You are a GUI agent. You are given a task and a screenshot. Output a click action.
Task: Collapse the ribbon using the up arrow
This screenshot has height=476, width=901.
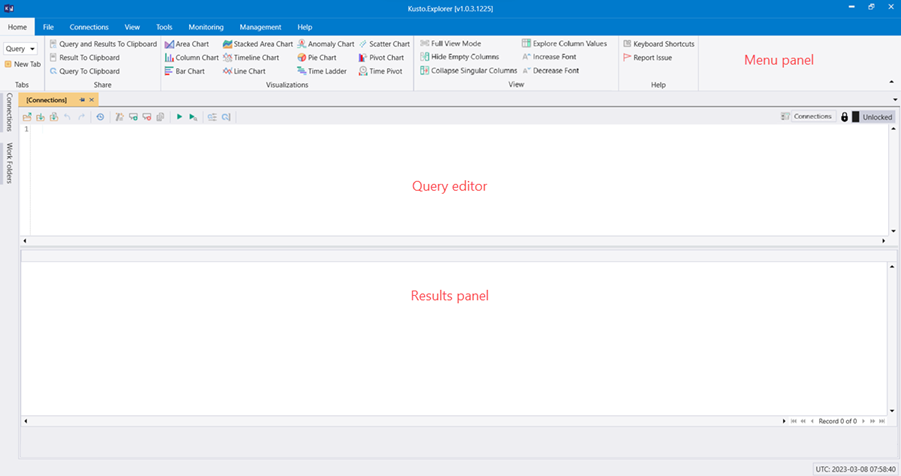pyautogui.click(x=891, y=81)
